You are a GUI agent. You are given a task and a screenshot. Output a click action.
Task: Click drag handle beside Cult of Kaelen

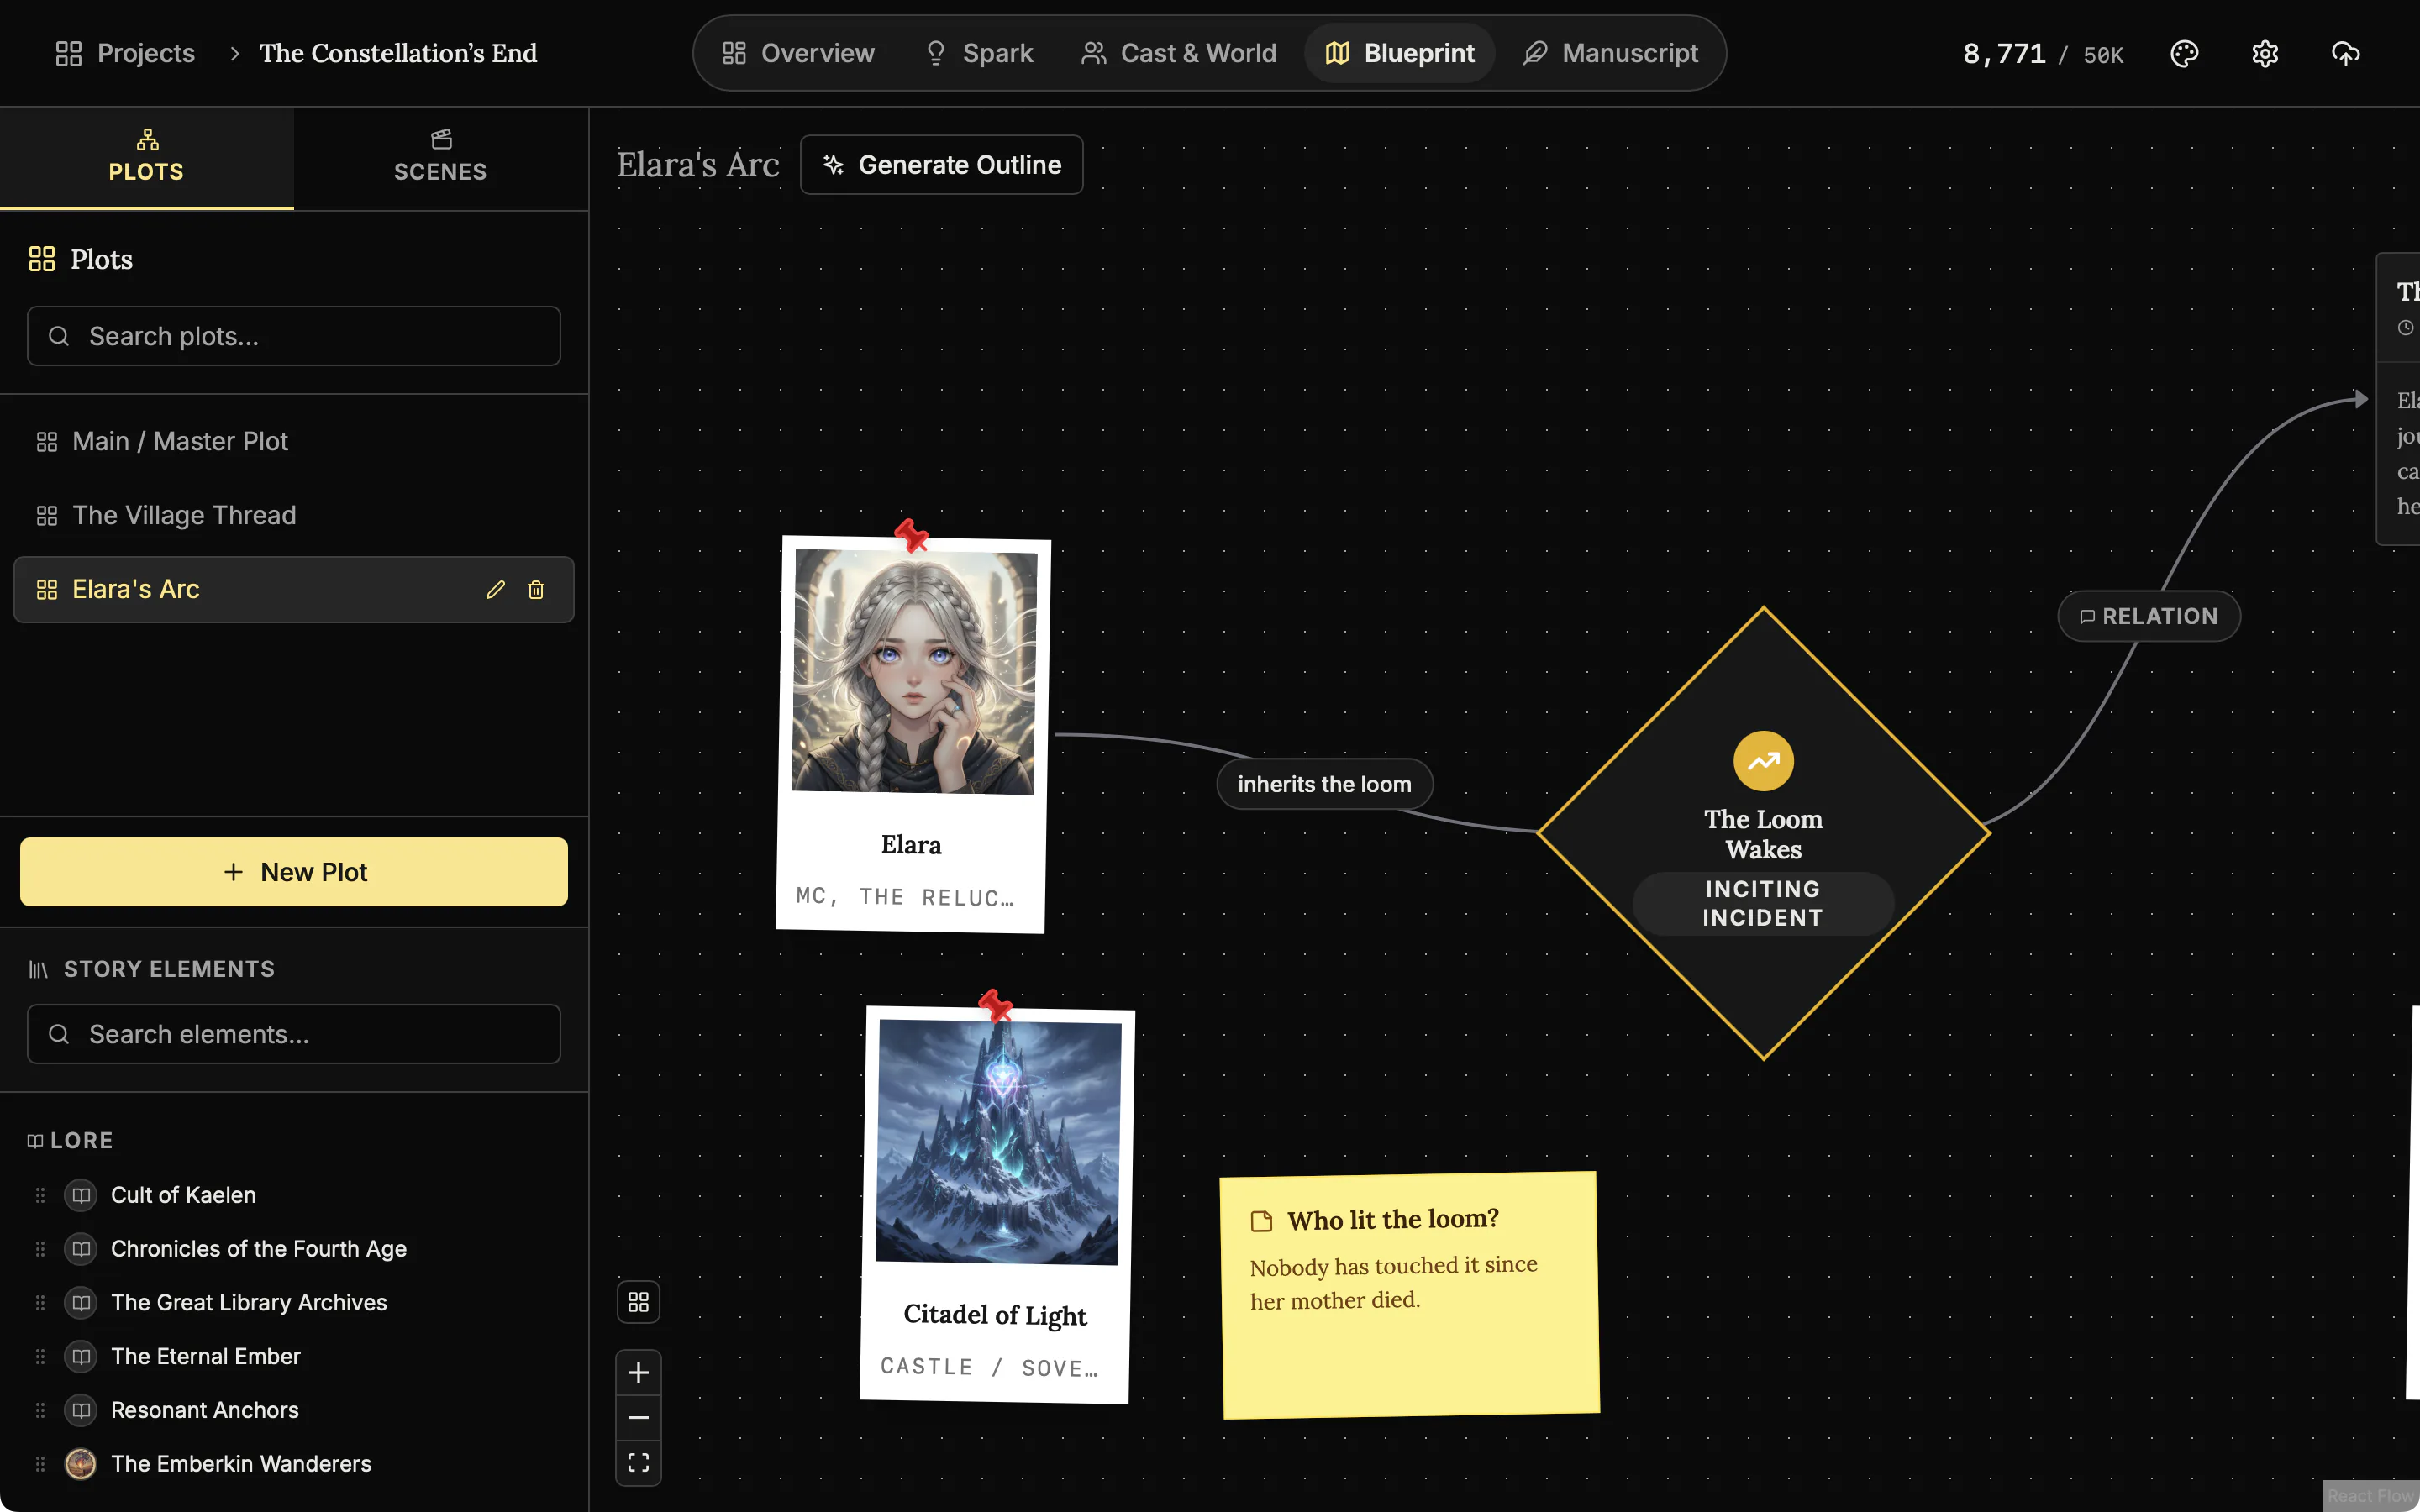40,1194
